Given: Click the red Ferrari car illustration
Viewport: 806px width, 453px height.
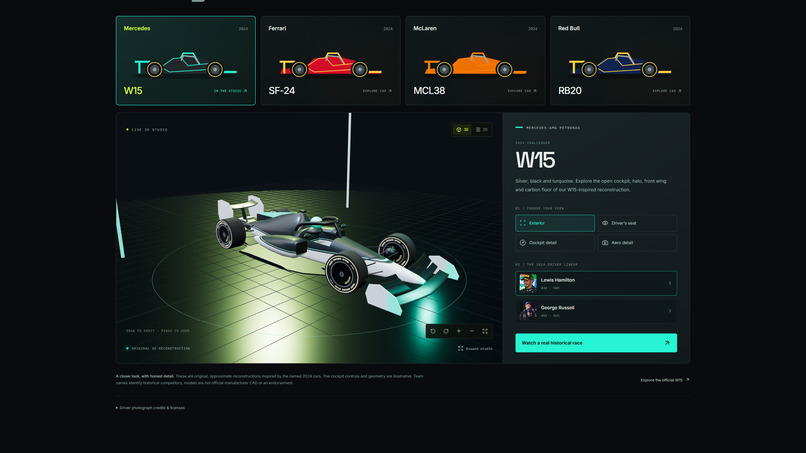Looking at the screenshot, I should (331, 65).
